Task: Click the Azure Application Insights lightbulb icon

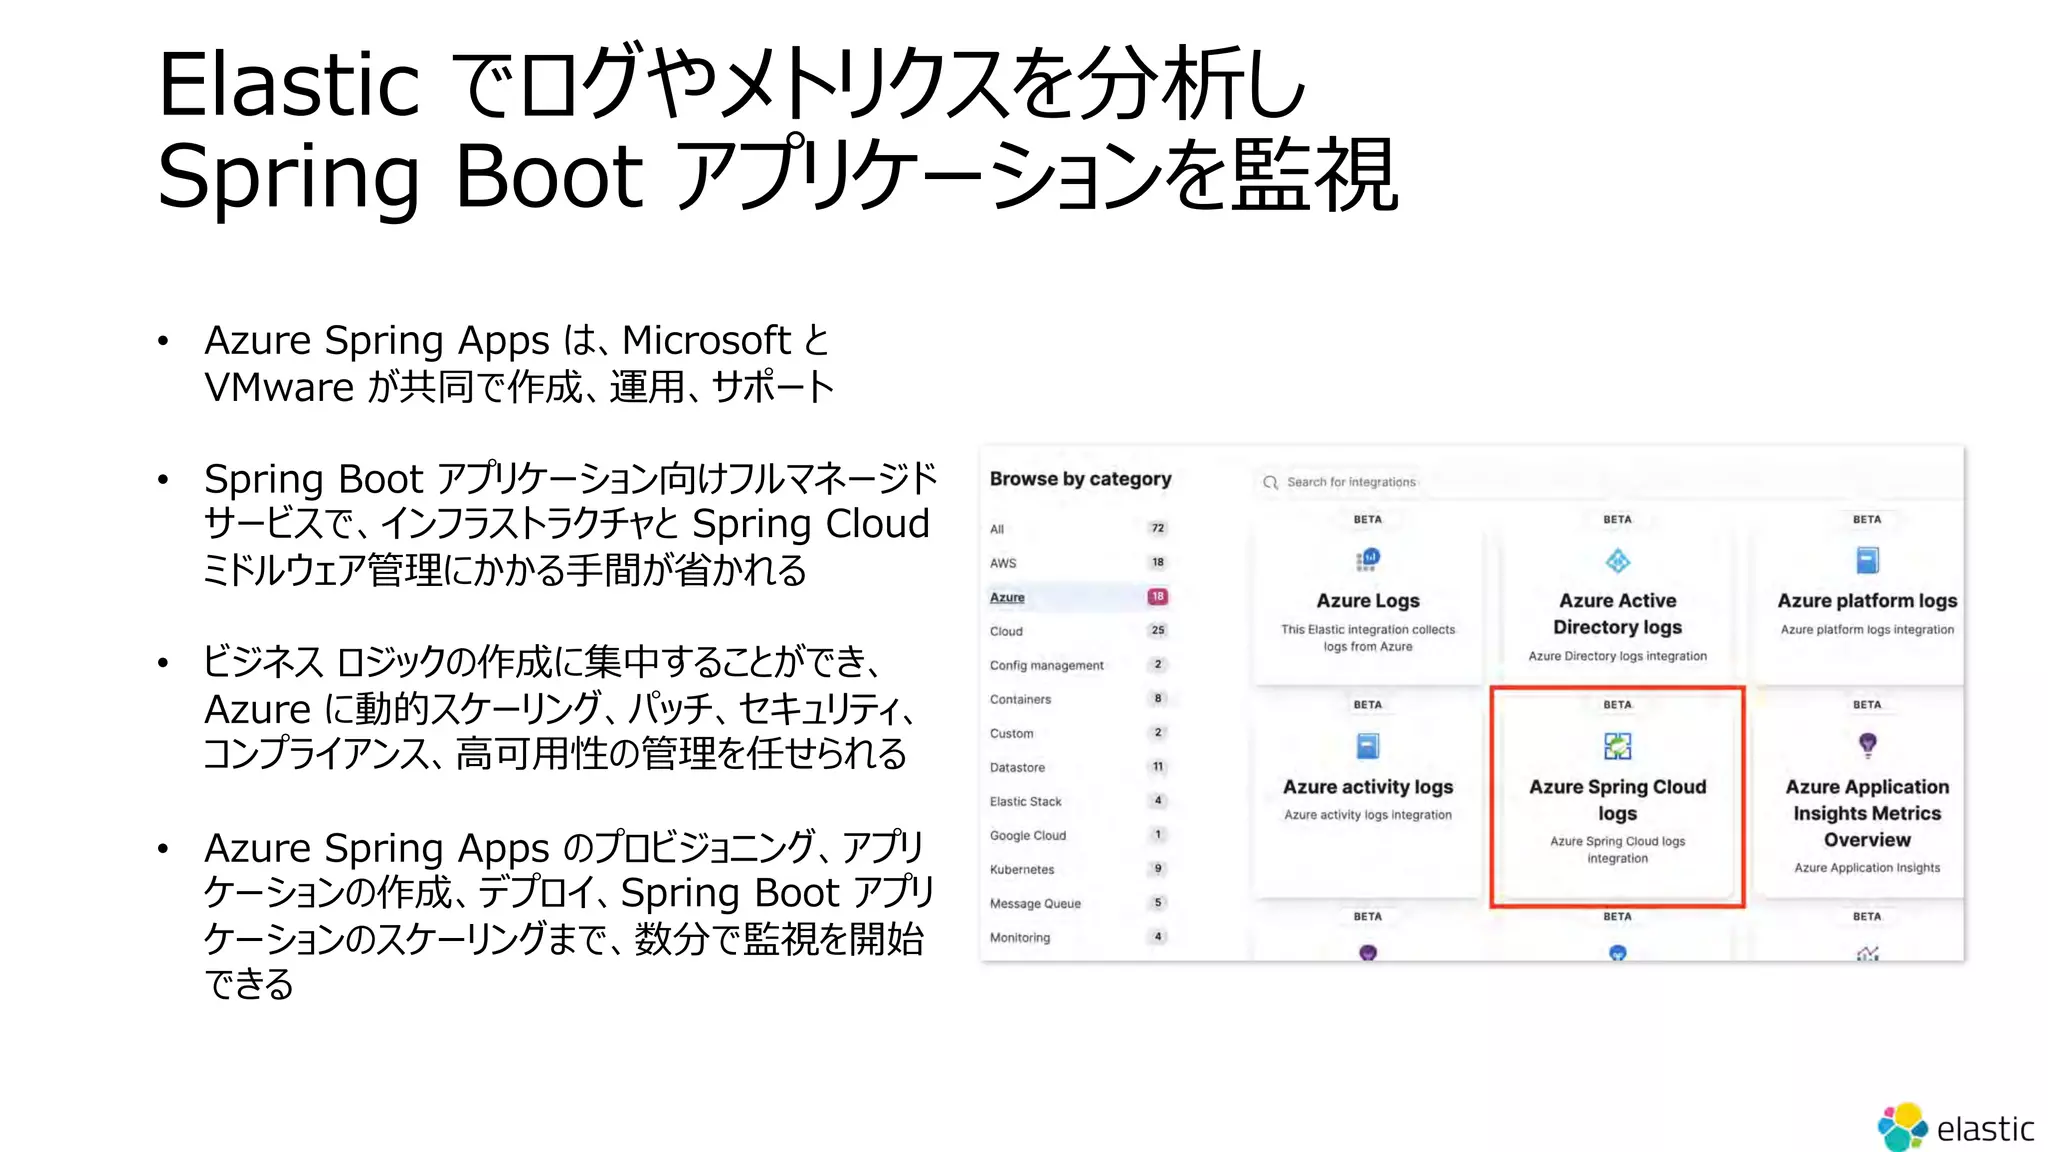Action: tap(1867, 745)
